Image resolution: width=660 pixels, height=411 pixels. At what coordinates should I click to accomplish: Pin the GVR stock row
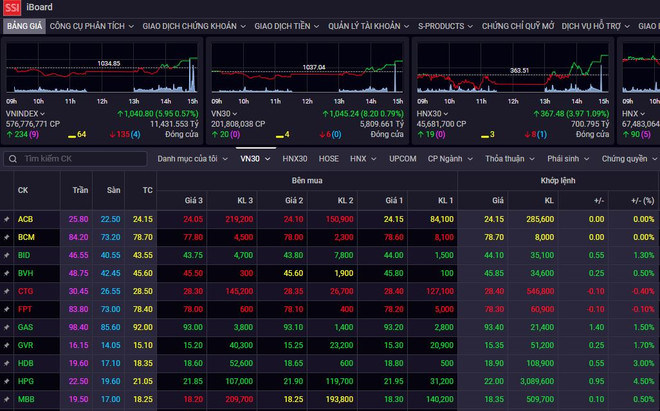7,345
